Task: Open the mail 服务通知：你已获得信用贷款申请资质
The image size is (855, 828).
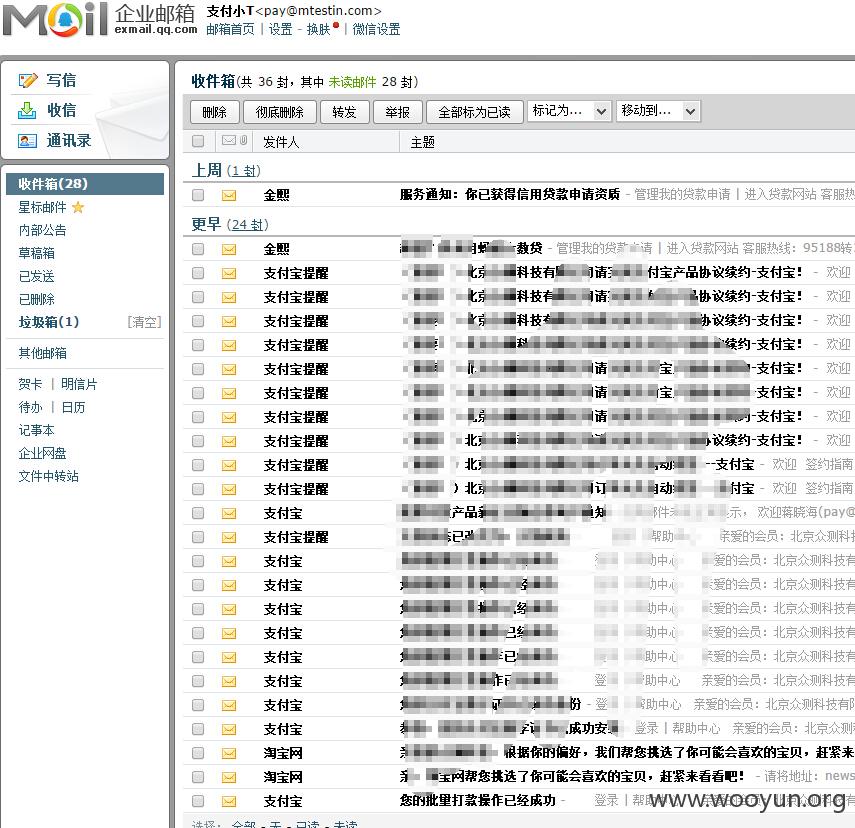Action: (x=510, y=194)
